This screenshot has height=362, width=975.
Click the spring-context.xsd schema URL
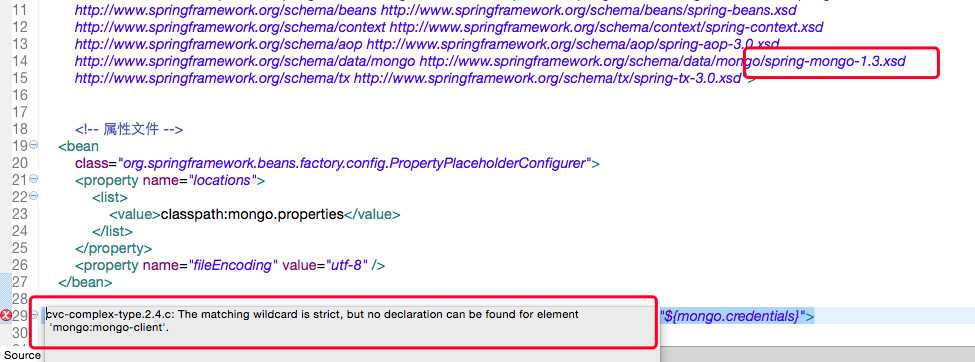coord(606,27)
